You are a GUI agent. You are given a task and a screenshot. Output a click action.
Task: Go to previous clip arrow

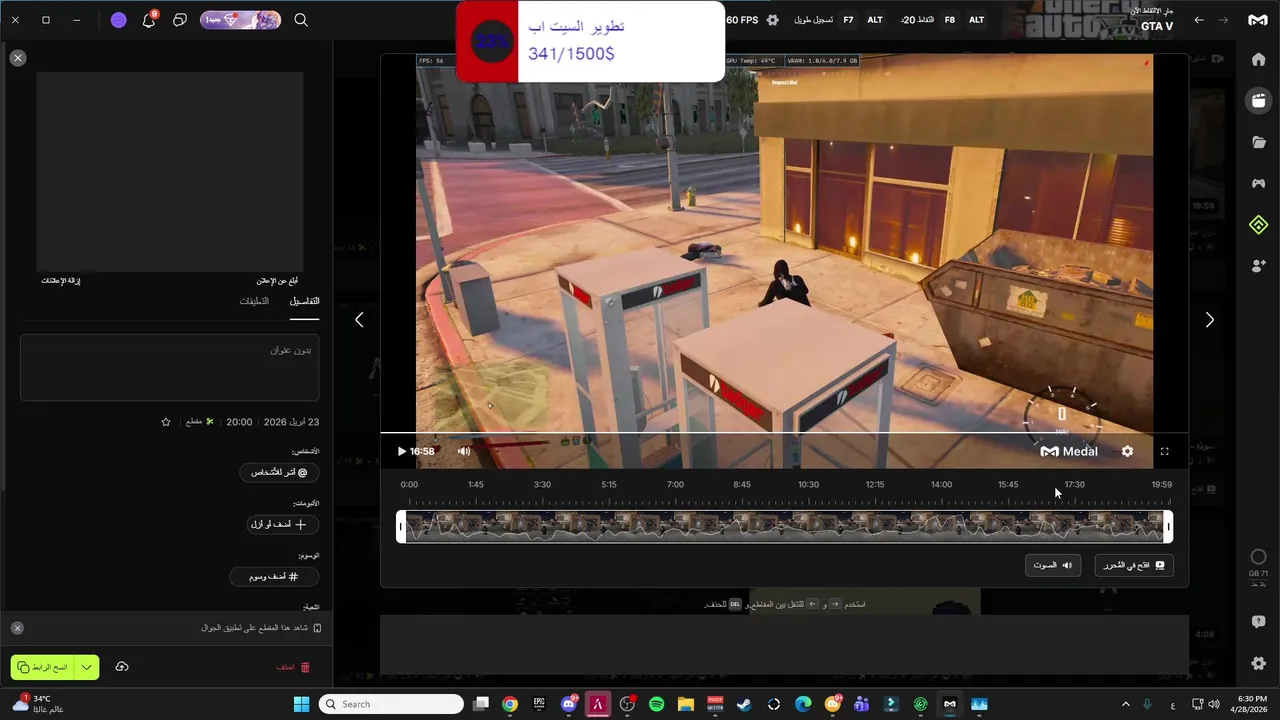(359, 320)
